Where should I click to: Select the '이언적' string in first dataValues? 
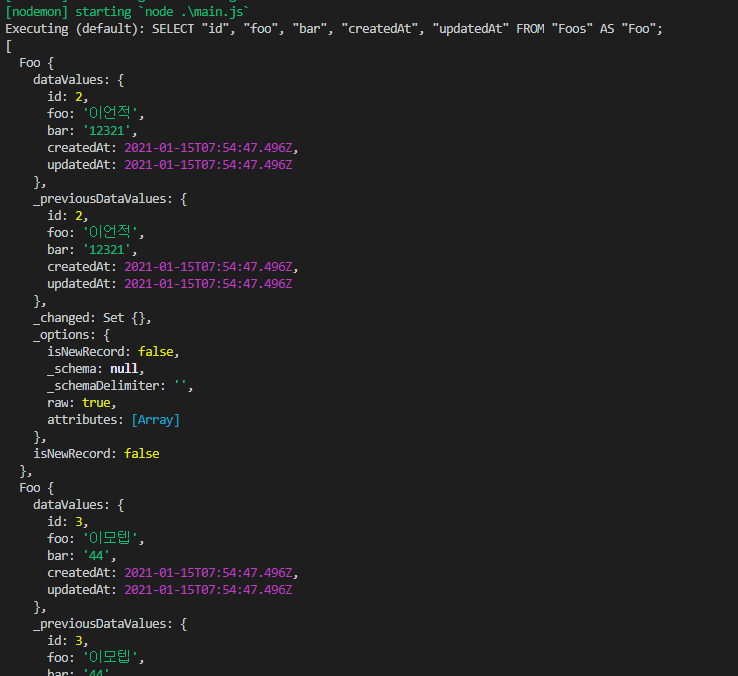pyautogui.click(x=112, y=114)
